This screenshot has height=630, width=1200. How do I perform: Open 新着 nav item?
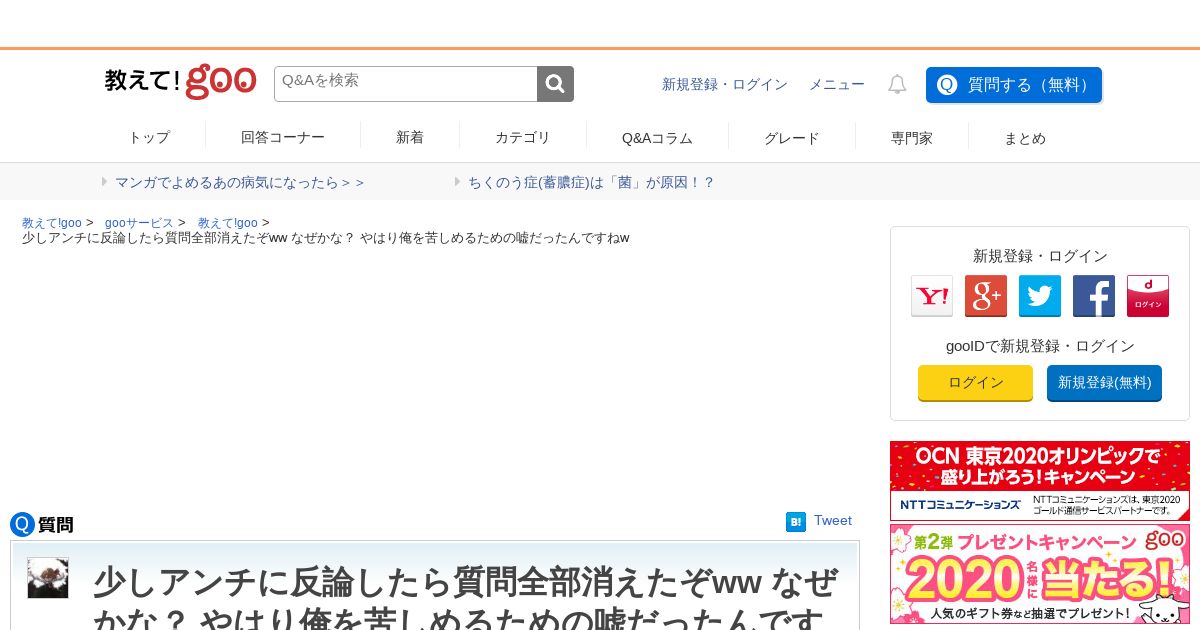click(x=410, y=138)
